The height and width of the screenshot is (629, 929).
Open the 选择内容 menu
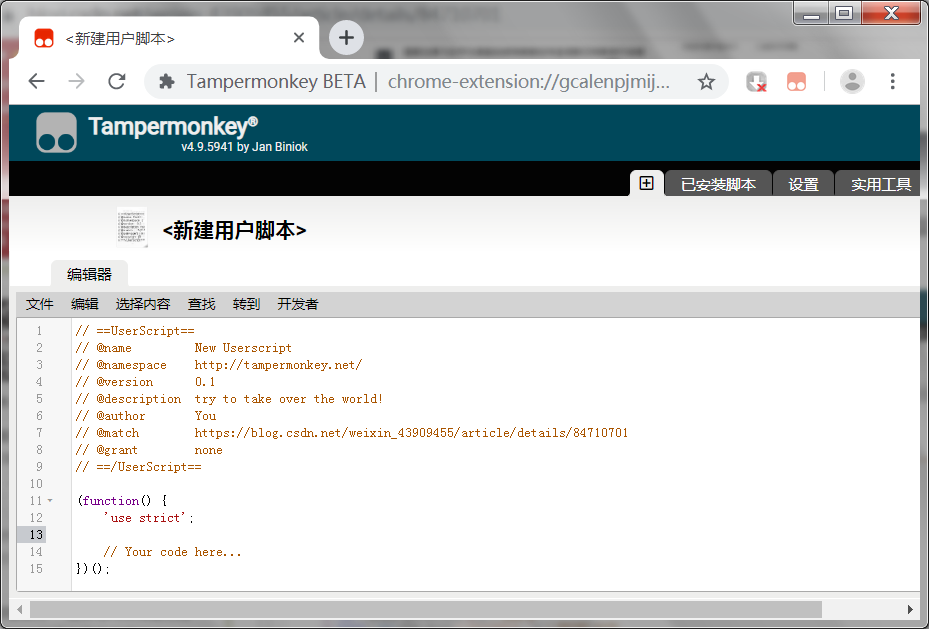tap(143, 304)
